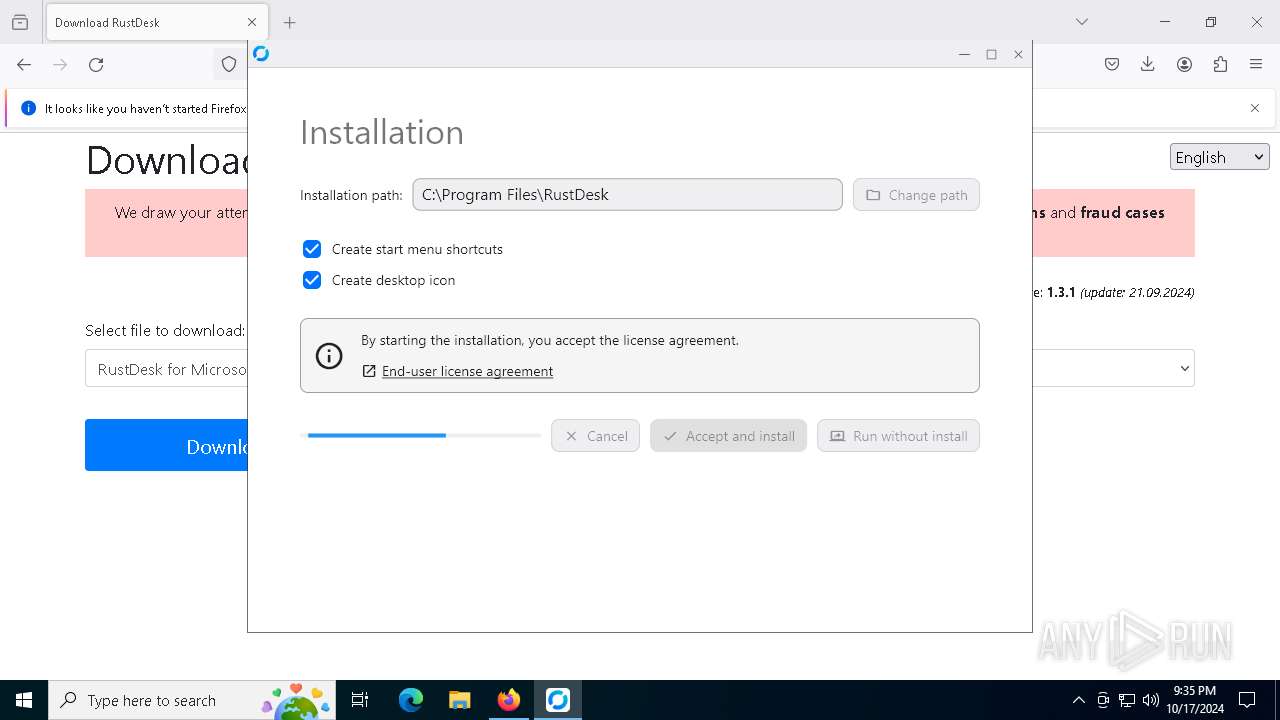Viewport: 1280px width, 720px height.
Task: Open Firefox extensions puzzle icon
Action: (x=1220, y=65)
